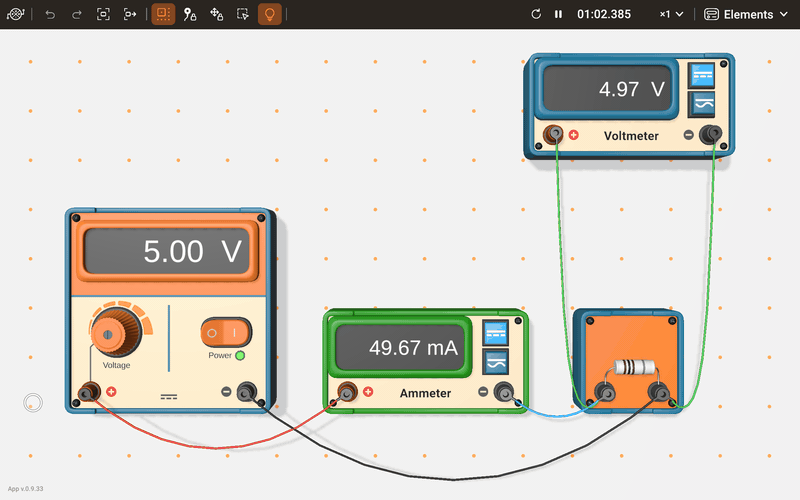Select the blue wire near the ammeter
The height and width of the screenshot is (500, 800).
coord(556,415)
